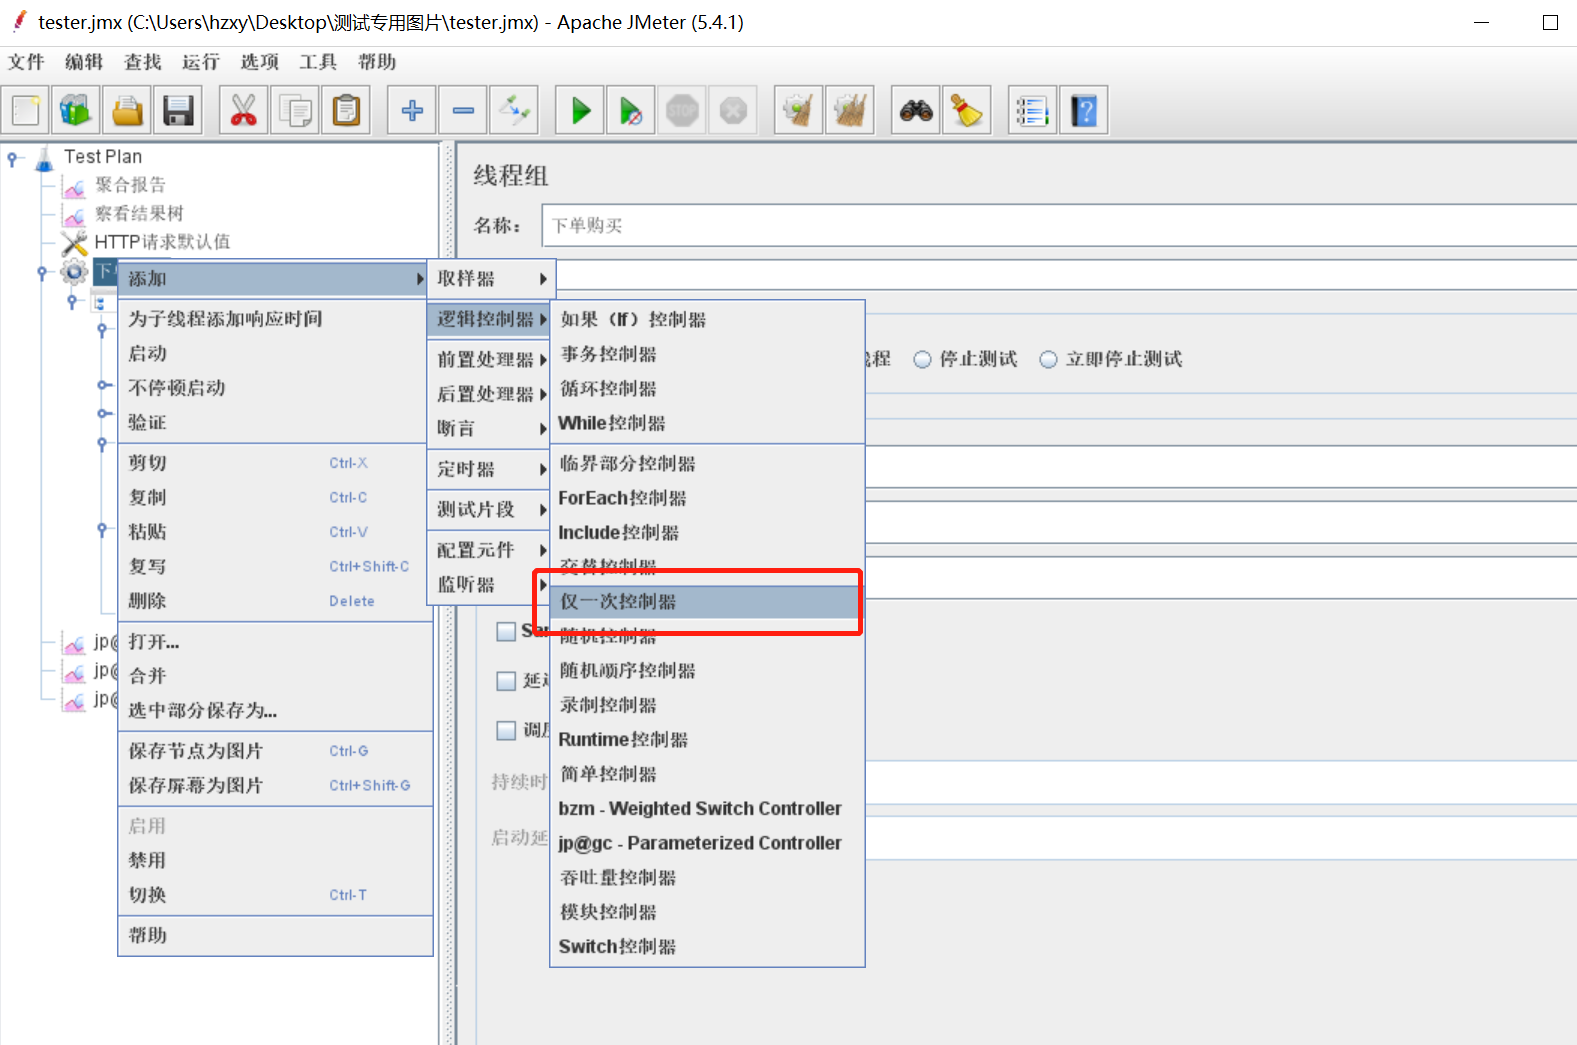Choose 事务控制器 from logic controllers
The image size is (1577, 1045).
tap(707, 354)
